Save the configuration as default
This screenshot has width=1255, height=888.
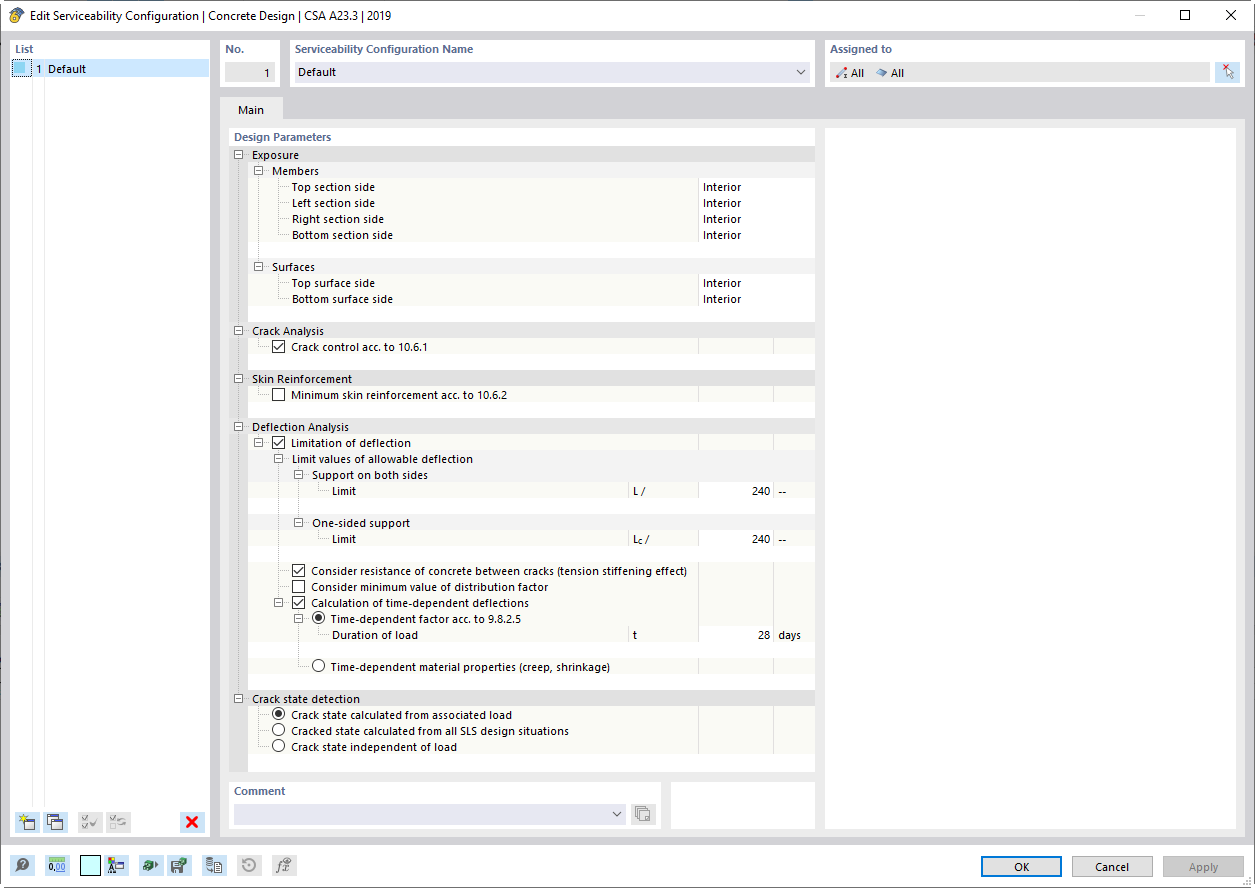[180, 865]
